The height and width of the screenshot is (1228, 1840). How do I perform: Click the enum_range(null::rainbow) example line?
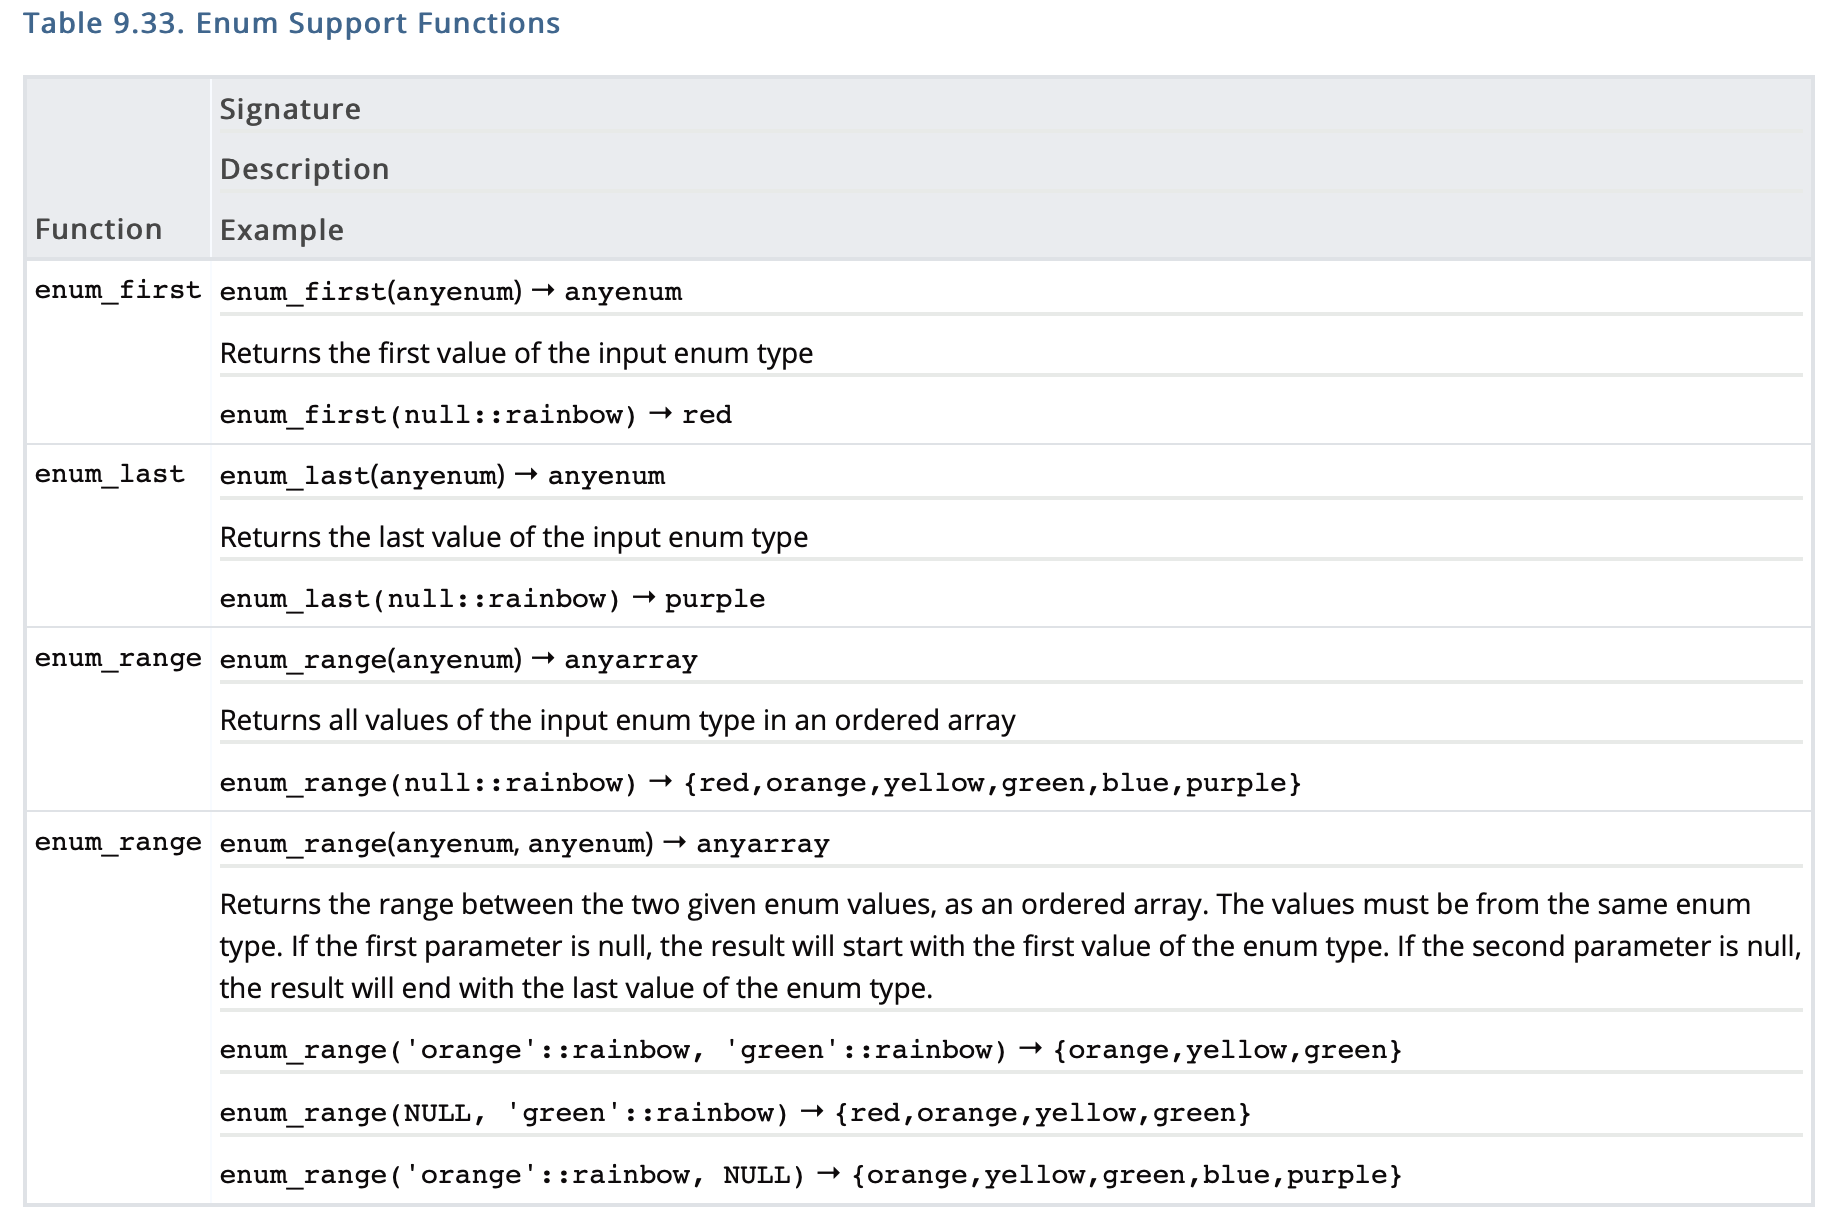pyautogui.click(x=760, y=783)
